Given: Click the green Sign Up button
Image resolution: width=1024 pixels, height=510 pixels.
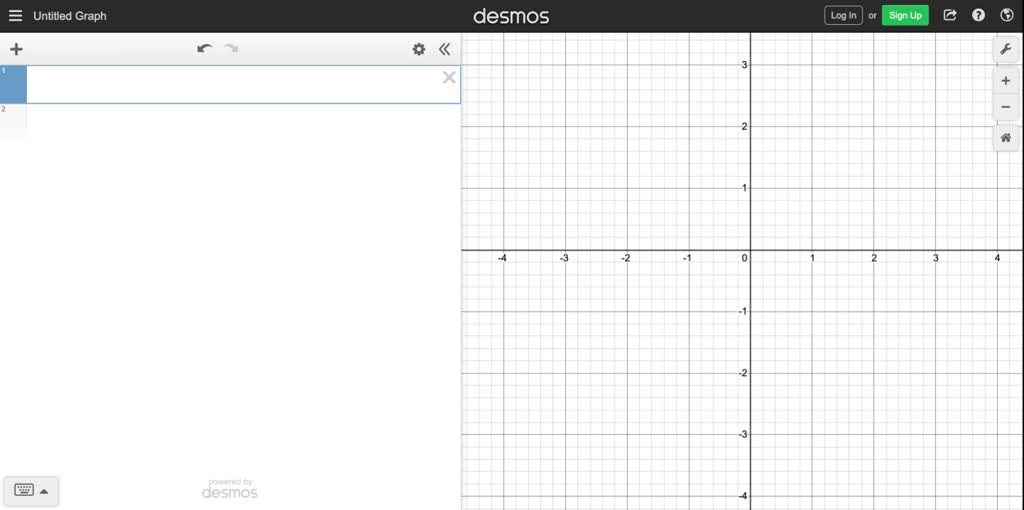Looking at the screenshot, I should 905,16.
